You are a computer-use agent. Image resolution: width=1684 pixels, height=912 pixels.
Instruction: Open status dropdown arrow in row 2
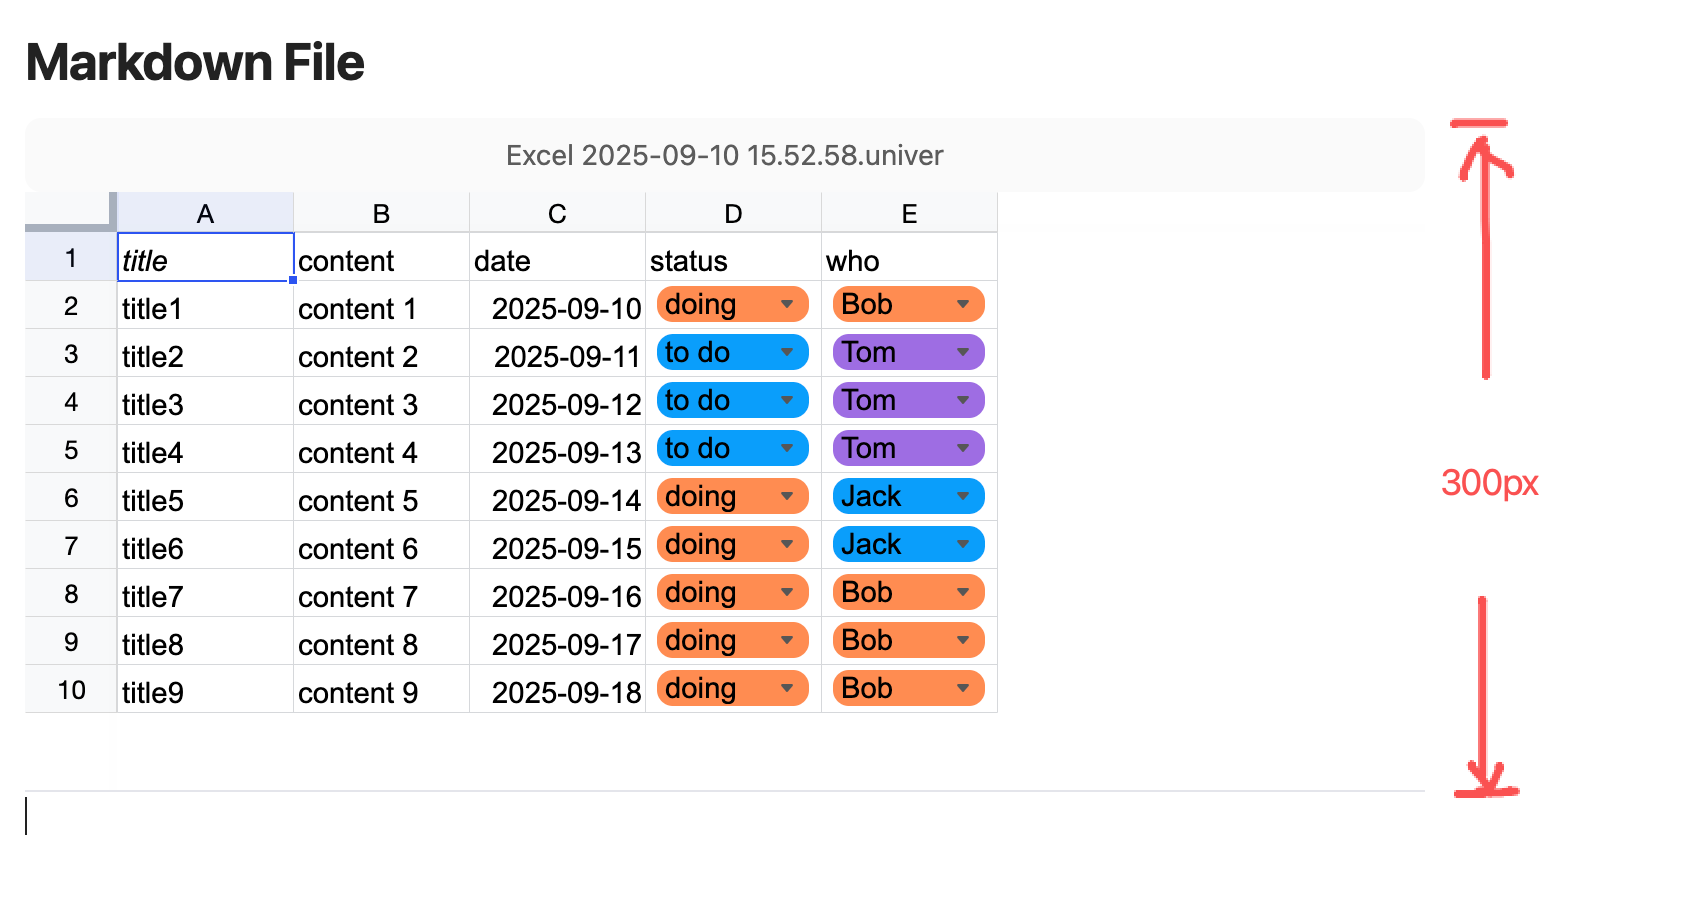(787, 305)
